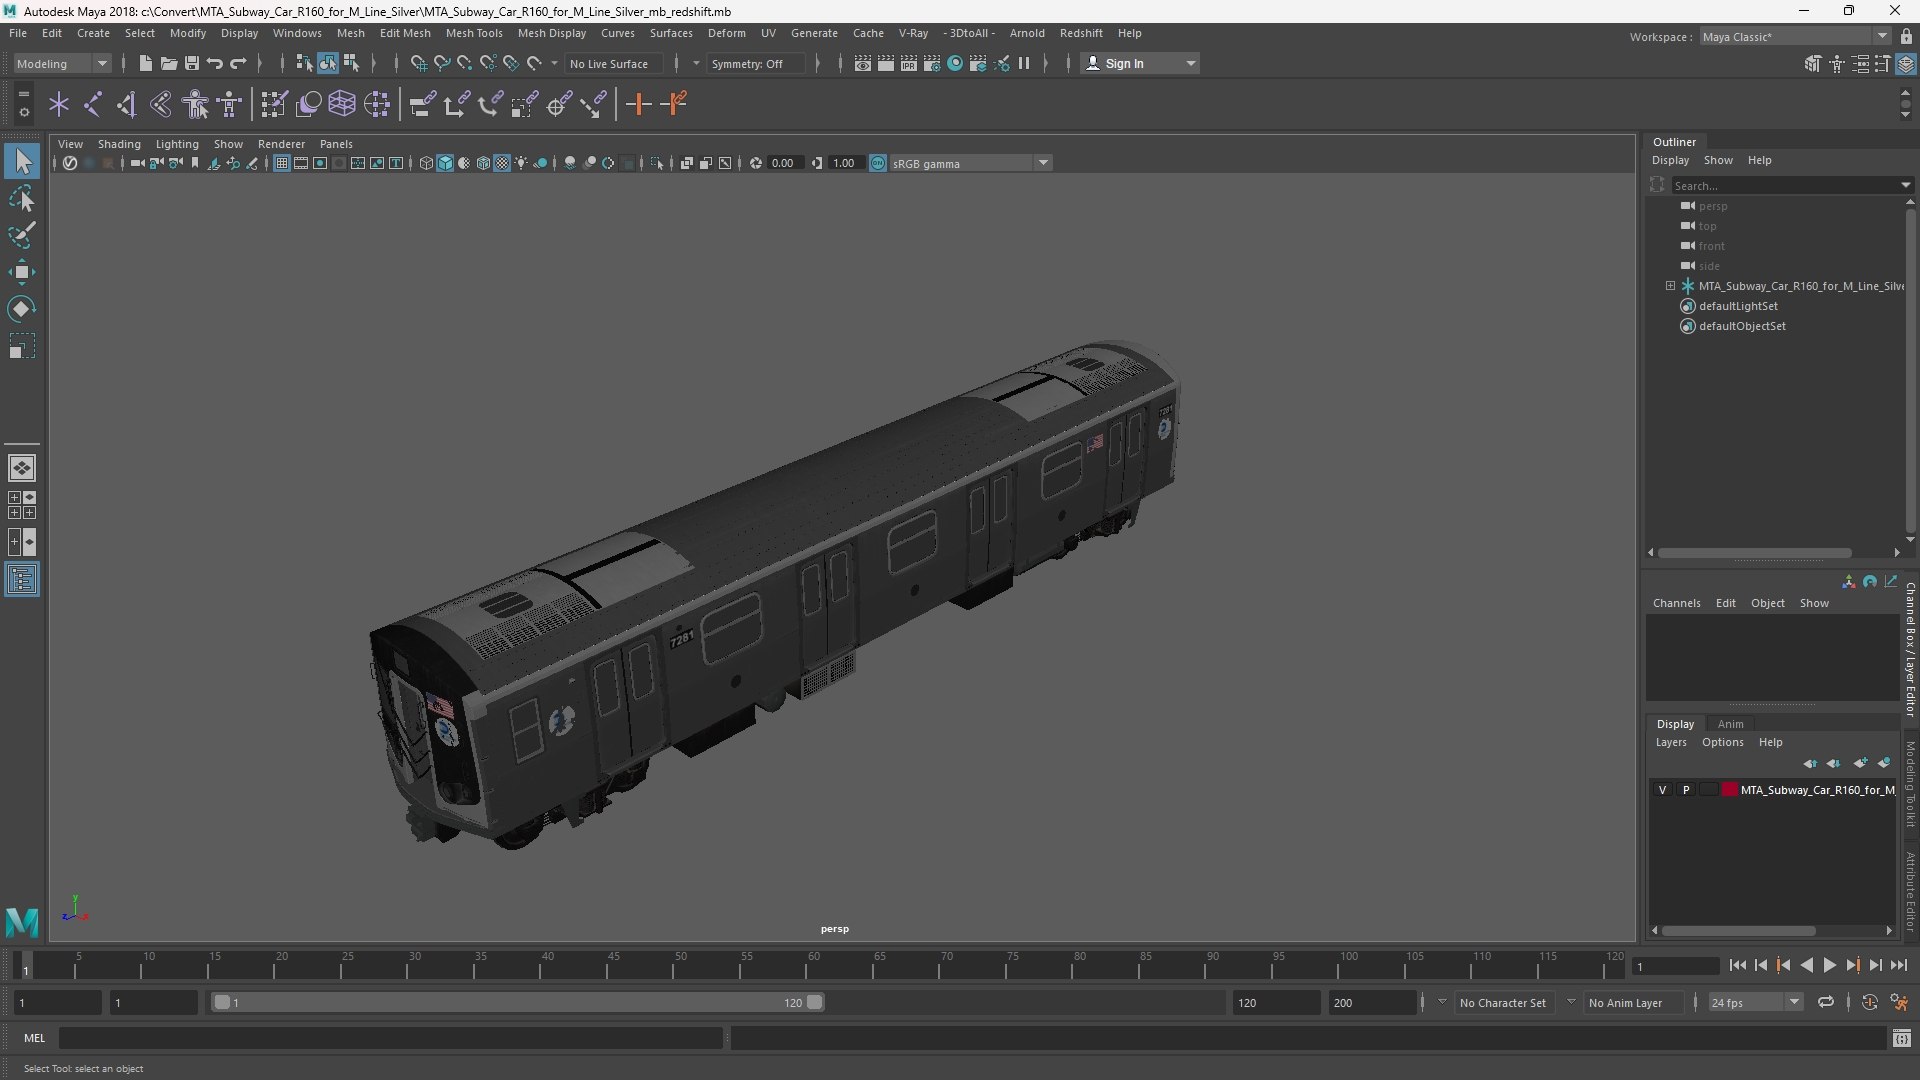Expand the MTA_Subway_Car node in Outliner
Screen dimensions: 1920x1080
[x=1670, y=286]
